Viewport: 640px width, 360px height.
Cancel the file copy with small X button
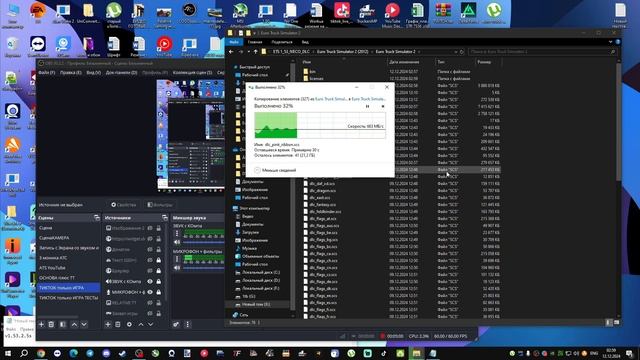[383, 106]
